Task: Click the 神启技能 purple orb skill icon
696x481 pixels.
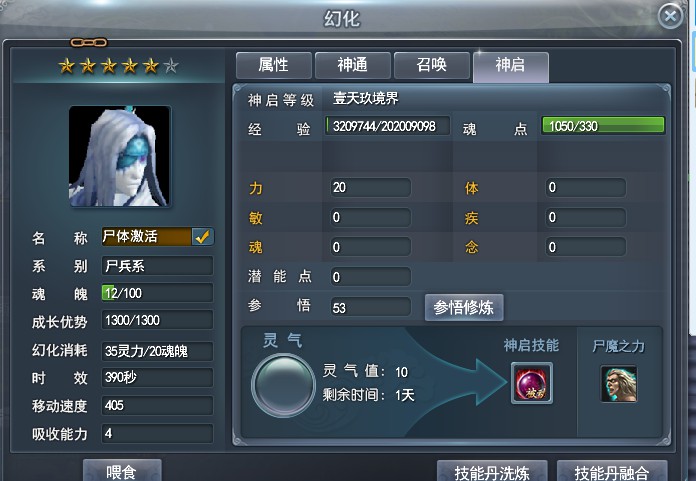Action: click(x=532, y=383)
